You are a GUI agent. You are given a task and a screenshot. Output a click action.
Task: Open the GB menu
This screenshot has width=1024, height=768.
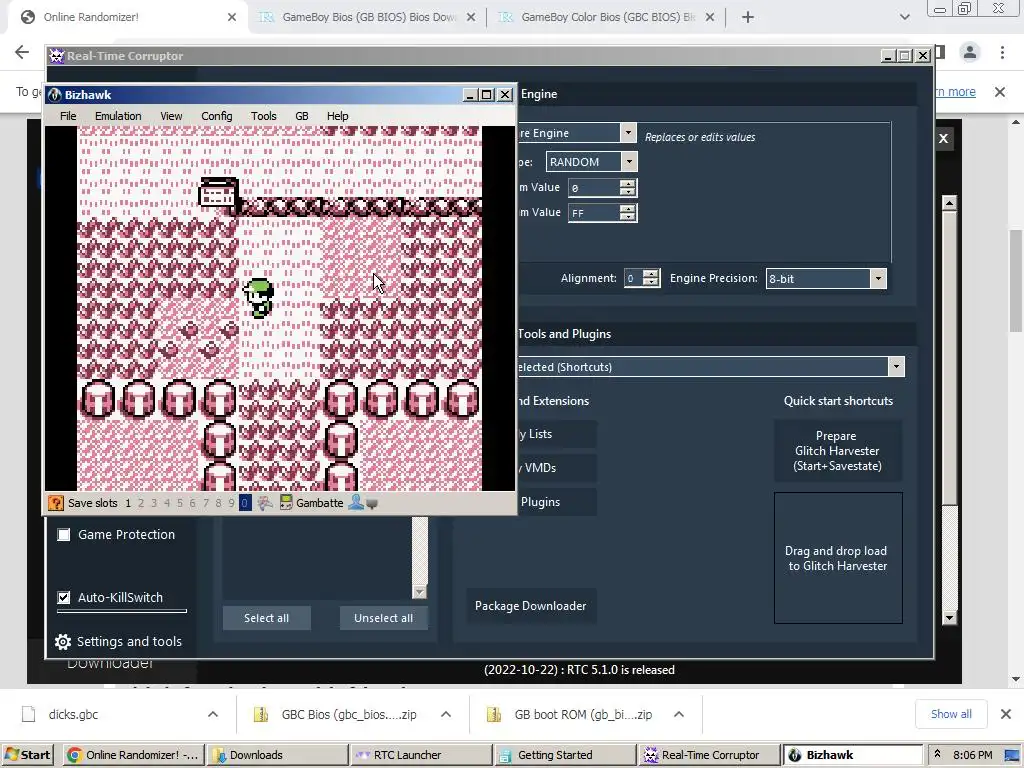coord(302,116)
